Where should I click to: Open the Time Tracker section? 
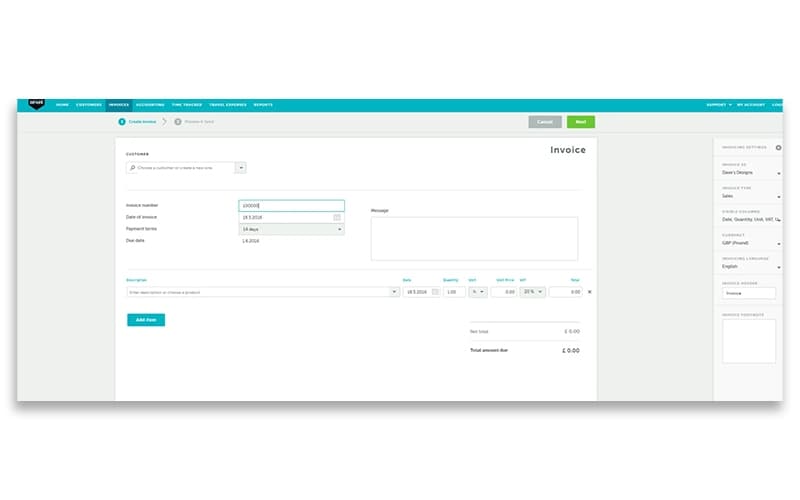[x=187, y=105]
